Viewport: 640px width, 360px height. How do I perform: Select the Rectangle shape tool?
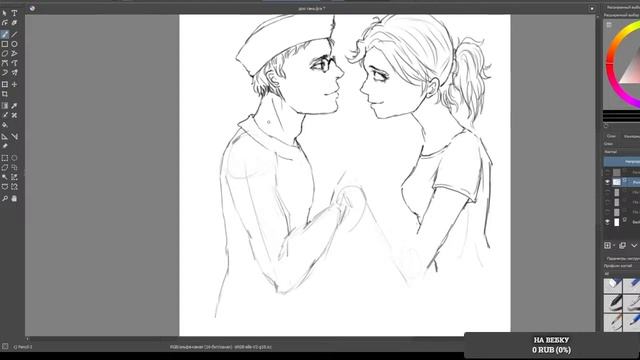coord(4,44)
